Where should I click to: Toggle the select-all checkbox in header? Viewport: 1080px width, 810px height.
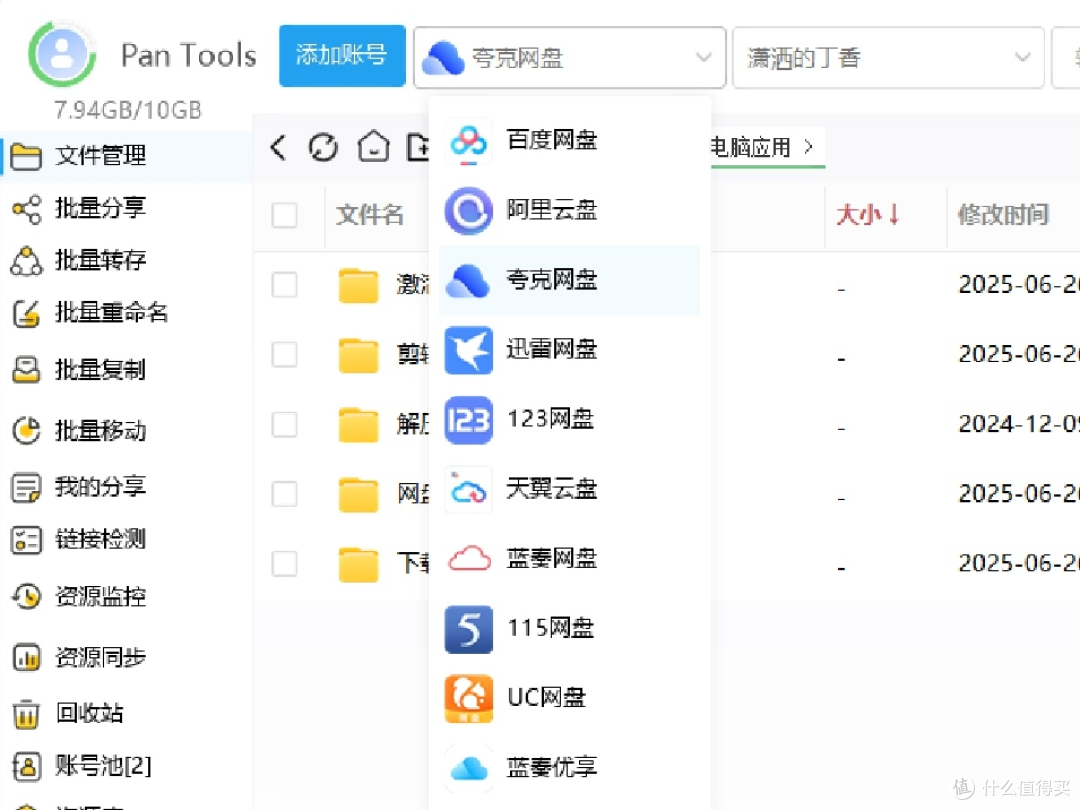(x=284, y=216)
